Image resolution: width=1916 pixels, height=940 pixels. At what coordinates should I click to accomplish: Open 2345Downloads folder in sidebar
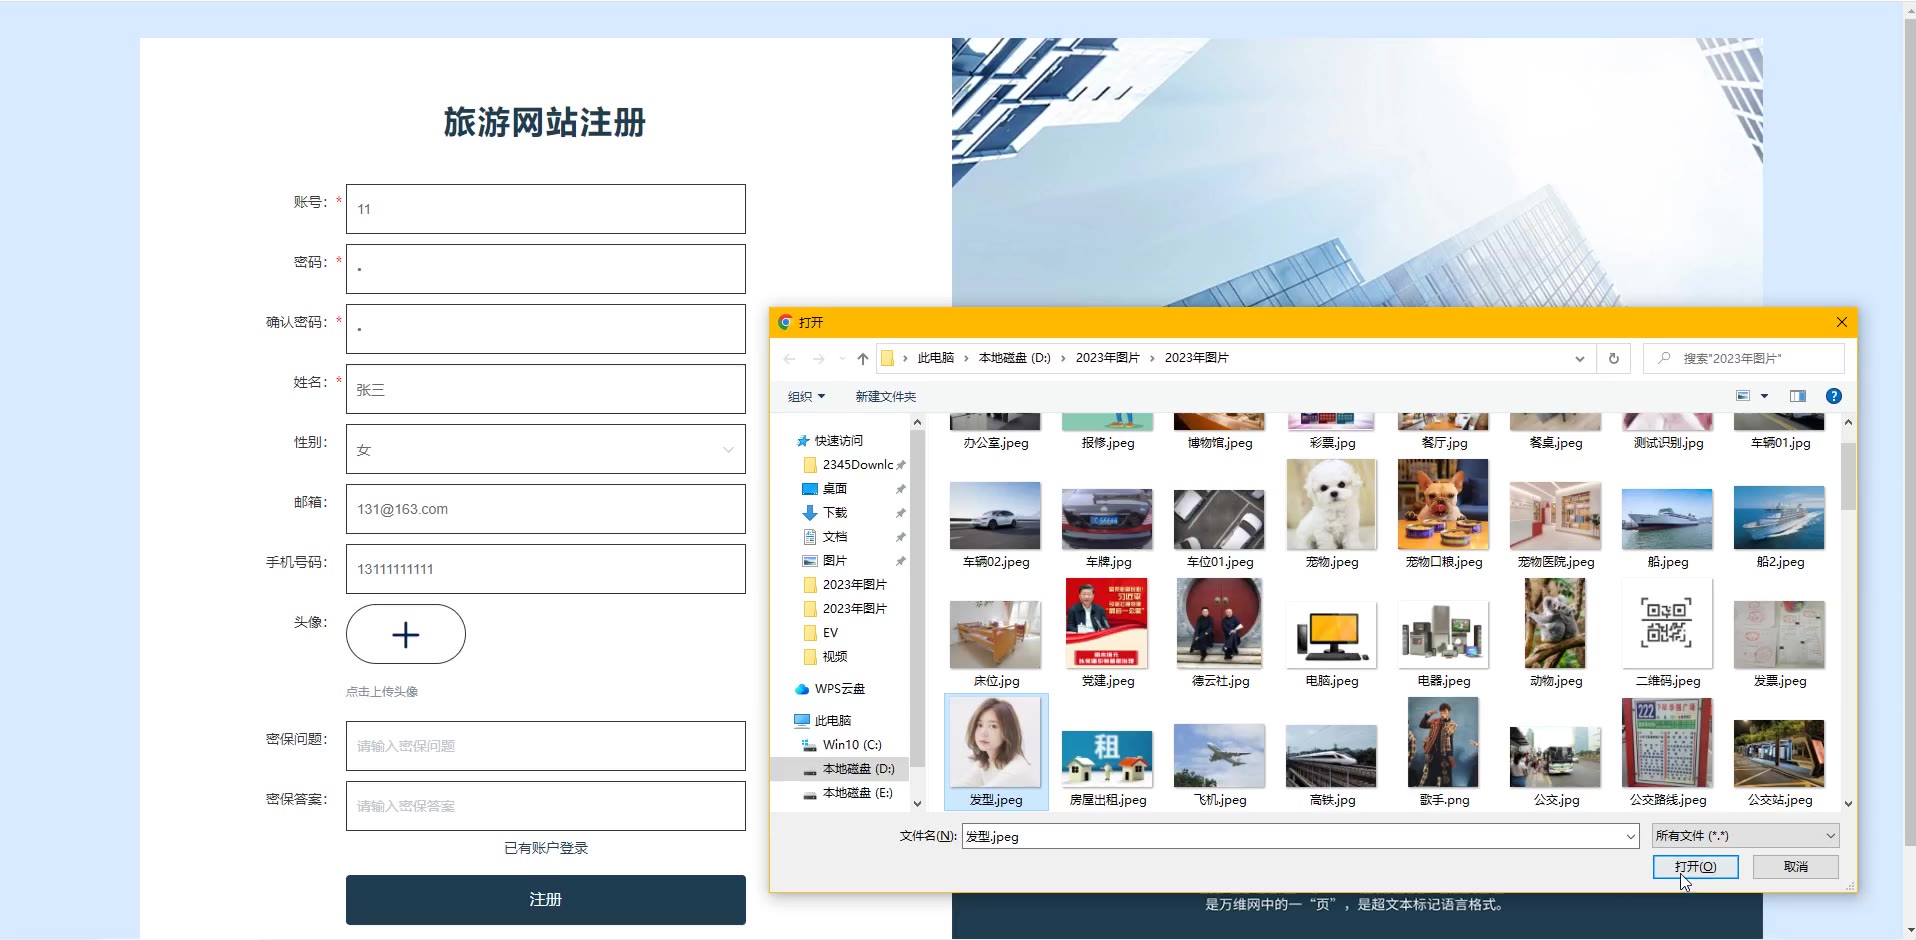point(856,464)
